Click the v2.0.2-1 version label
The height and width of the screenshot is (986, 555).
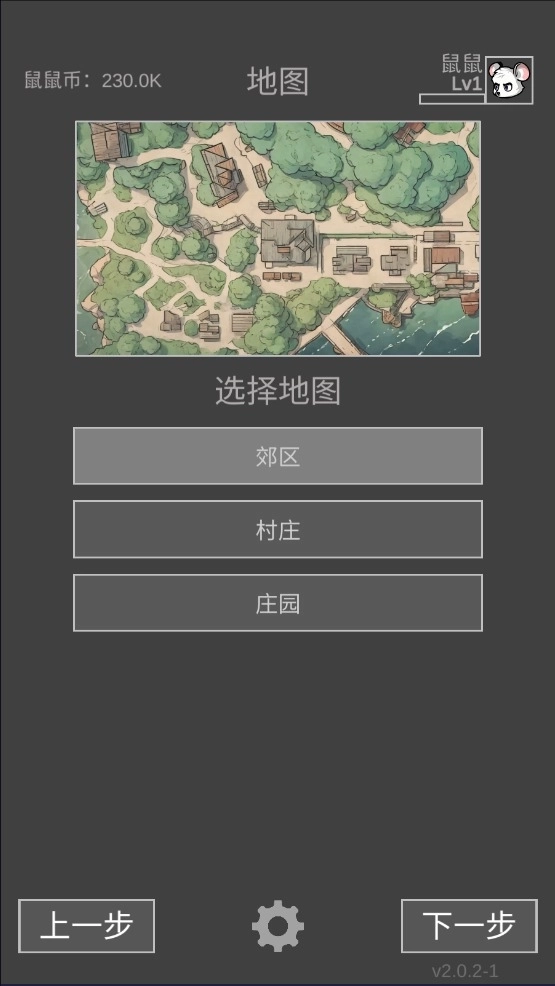[x=465, y=970]
